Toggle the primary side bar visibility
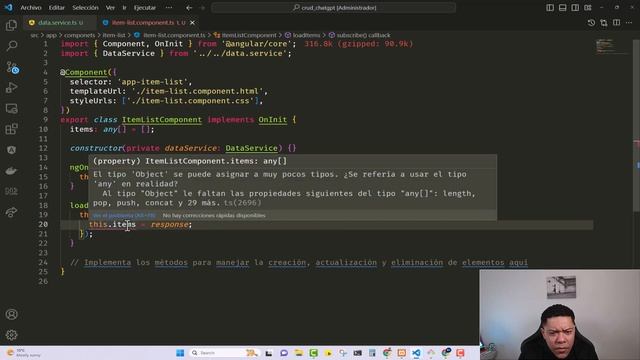Viewport: 640px width, 360px height. tap(550, 7)
